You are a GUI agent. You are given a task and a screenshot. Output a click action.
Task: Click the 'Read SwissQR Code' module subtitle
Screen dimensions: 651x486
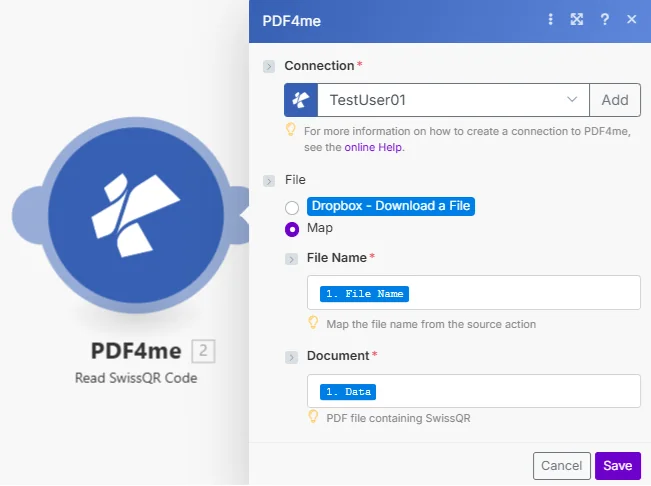coord(136,378)
